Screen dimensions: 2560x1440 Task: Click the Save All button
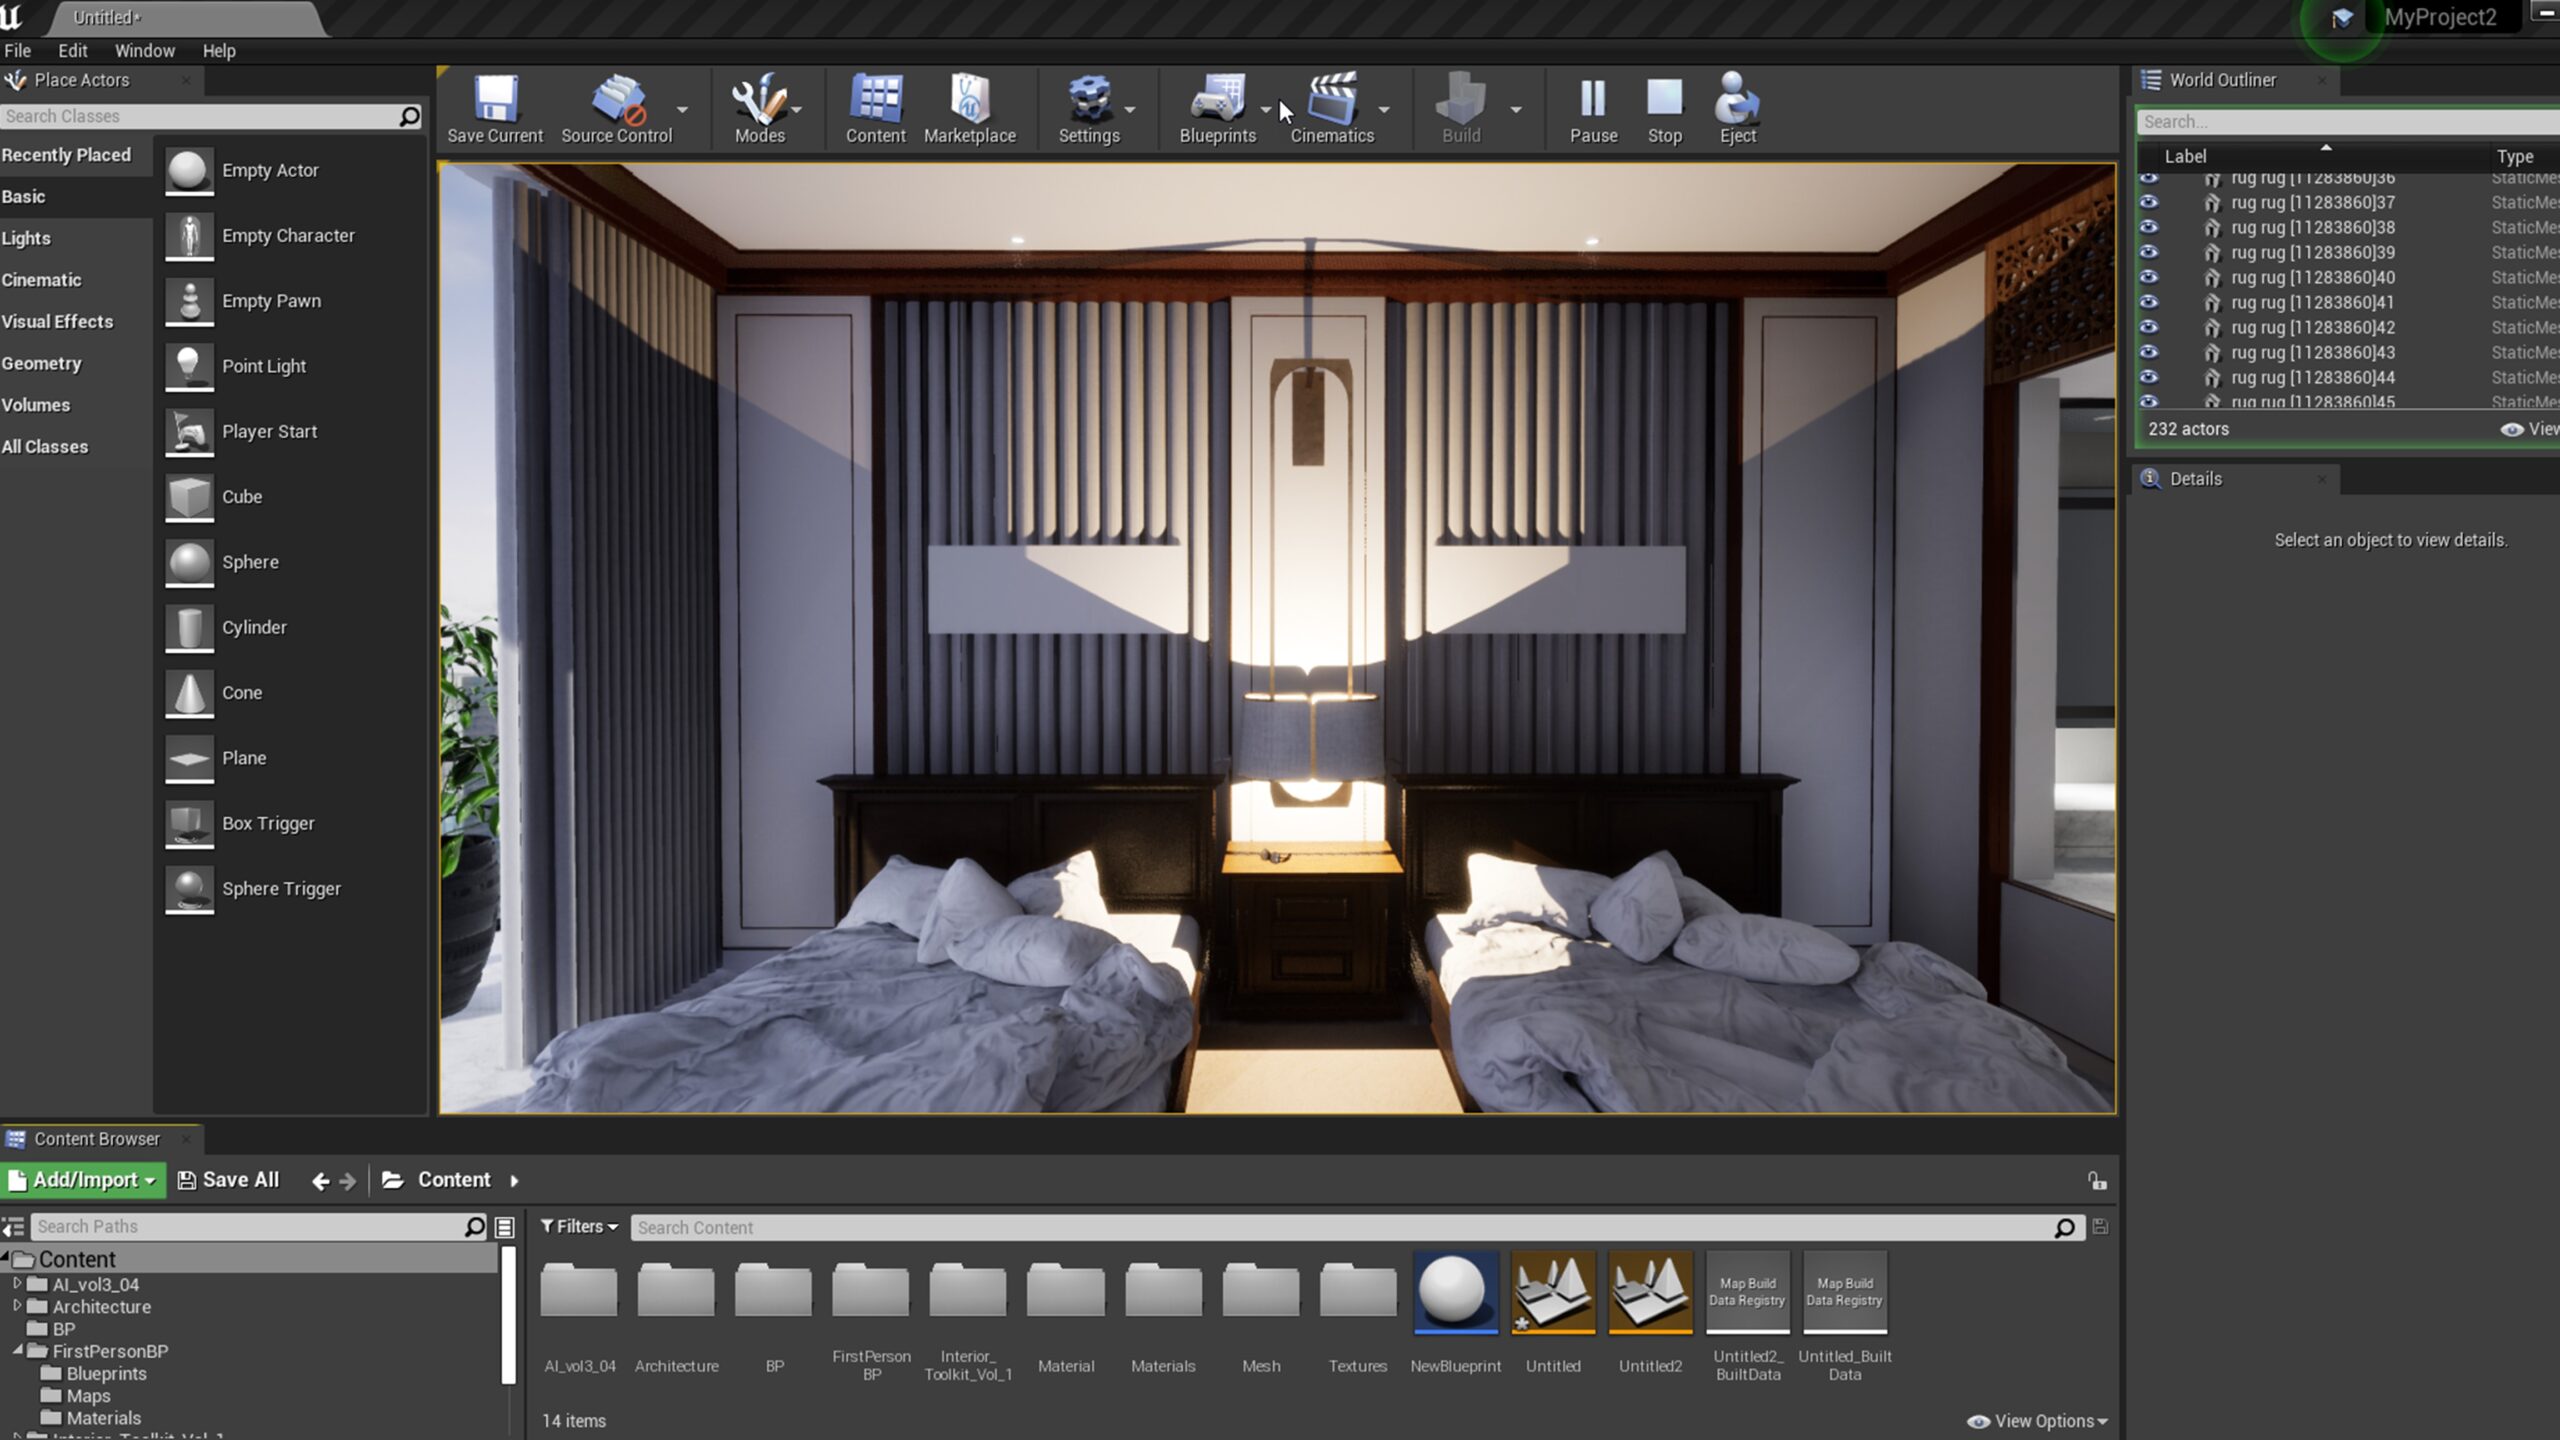tap(228, 1180)
